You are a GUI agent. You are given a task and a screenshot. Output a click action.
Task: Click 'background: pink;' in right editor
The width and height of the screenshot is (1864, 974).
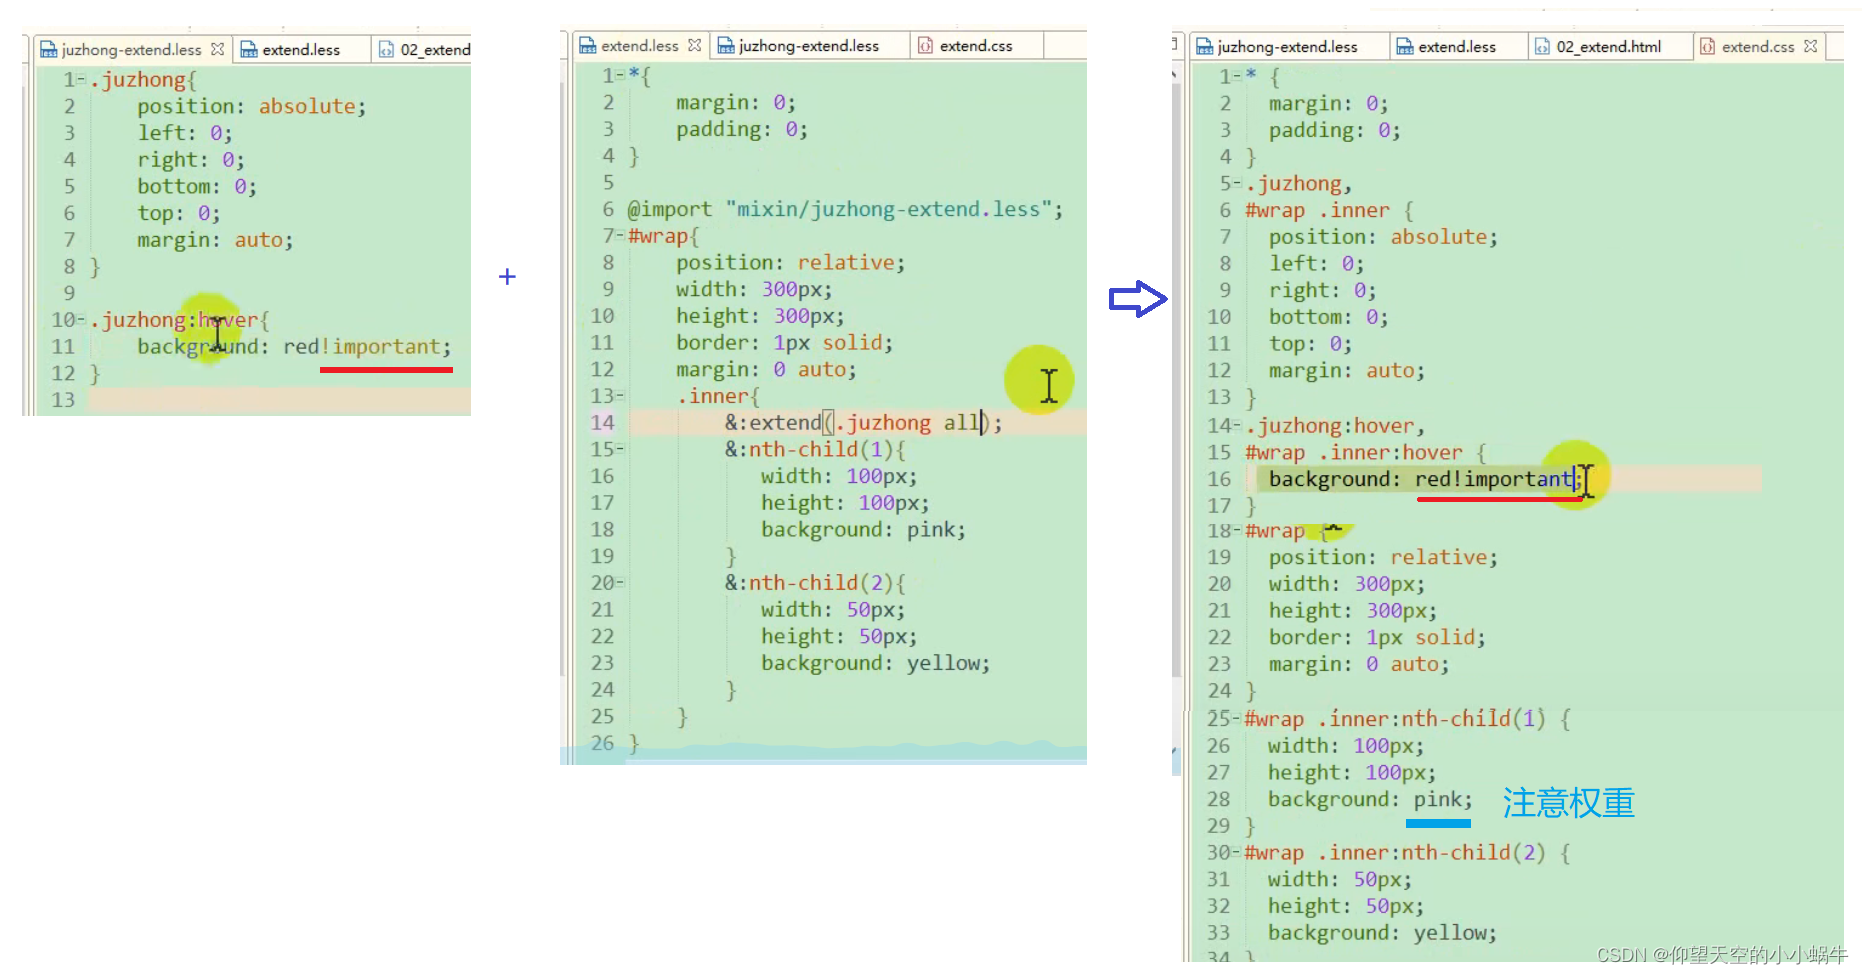point(1370,799)
